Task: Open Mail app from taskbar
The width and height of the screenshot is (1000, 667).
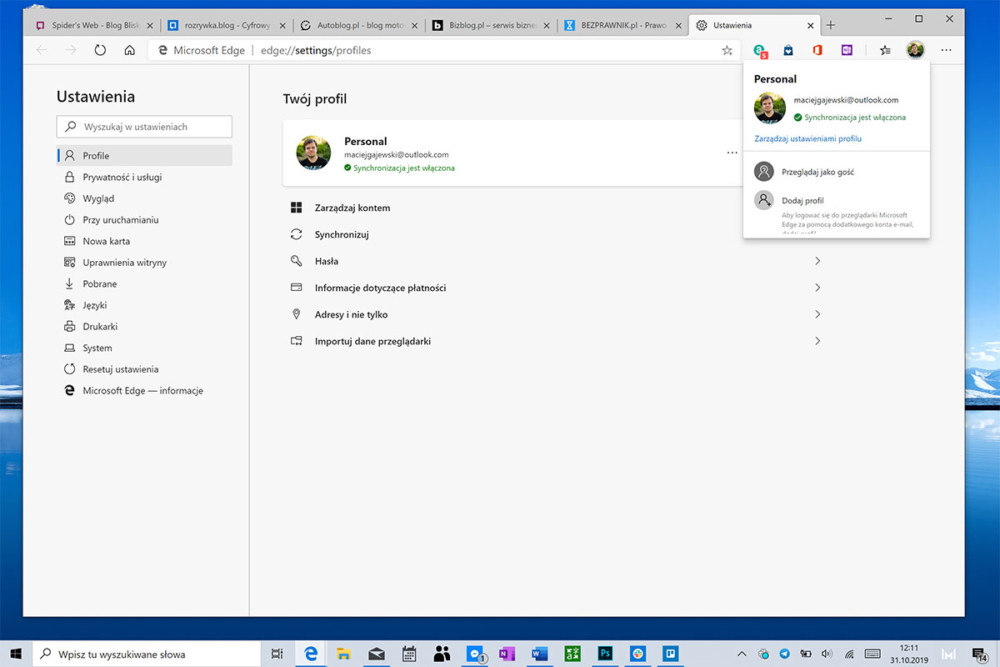Action: [x=376, y=654]
